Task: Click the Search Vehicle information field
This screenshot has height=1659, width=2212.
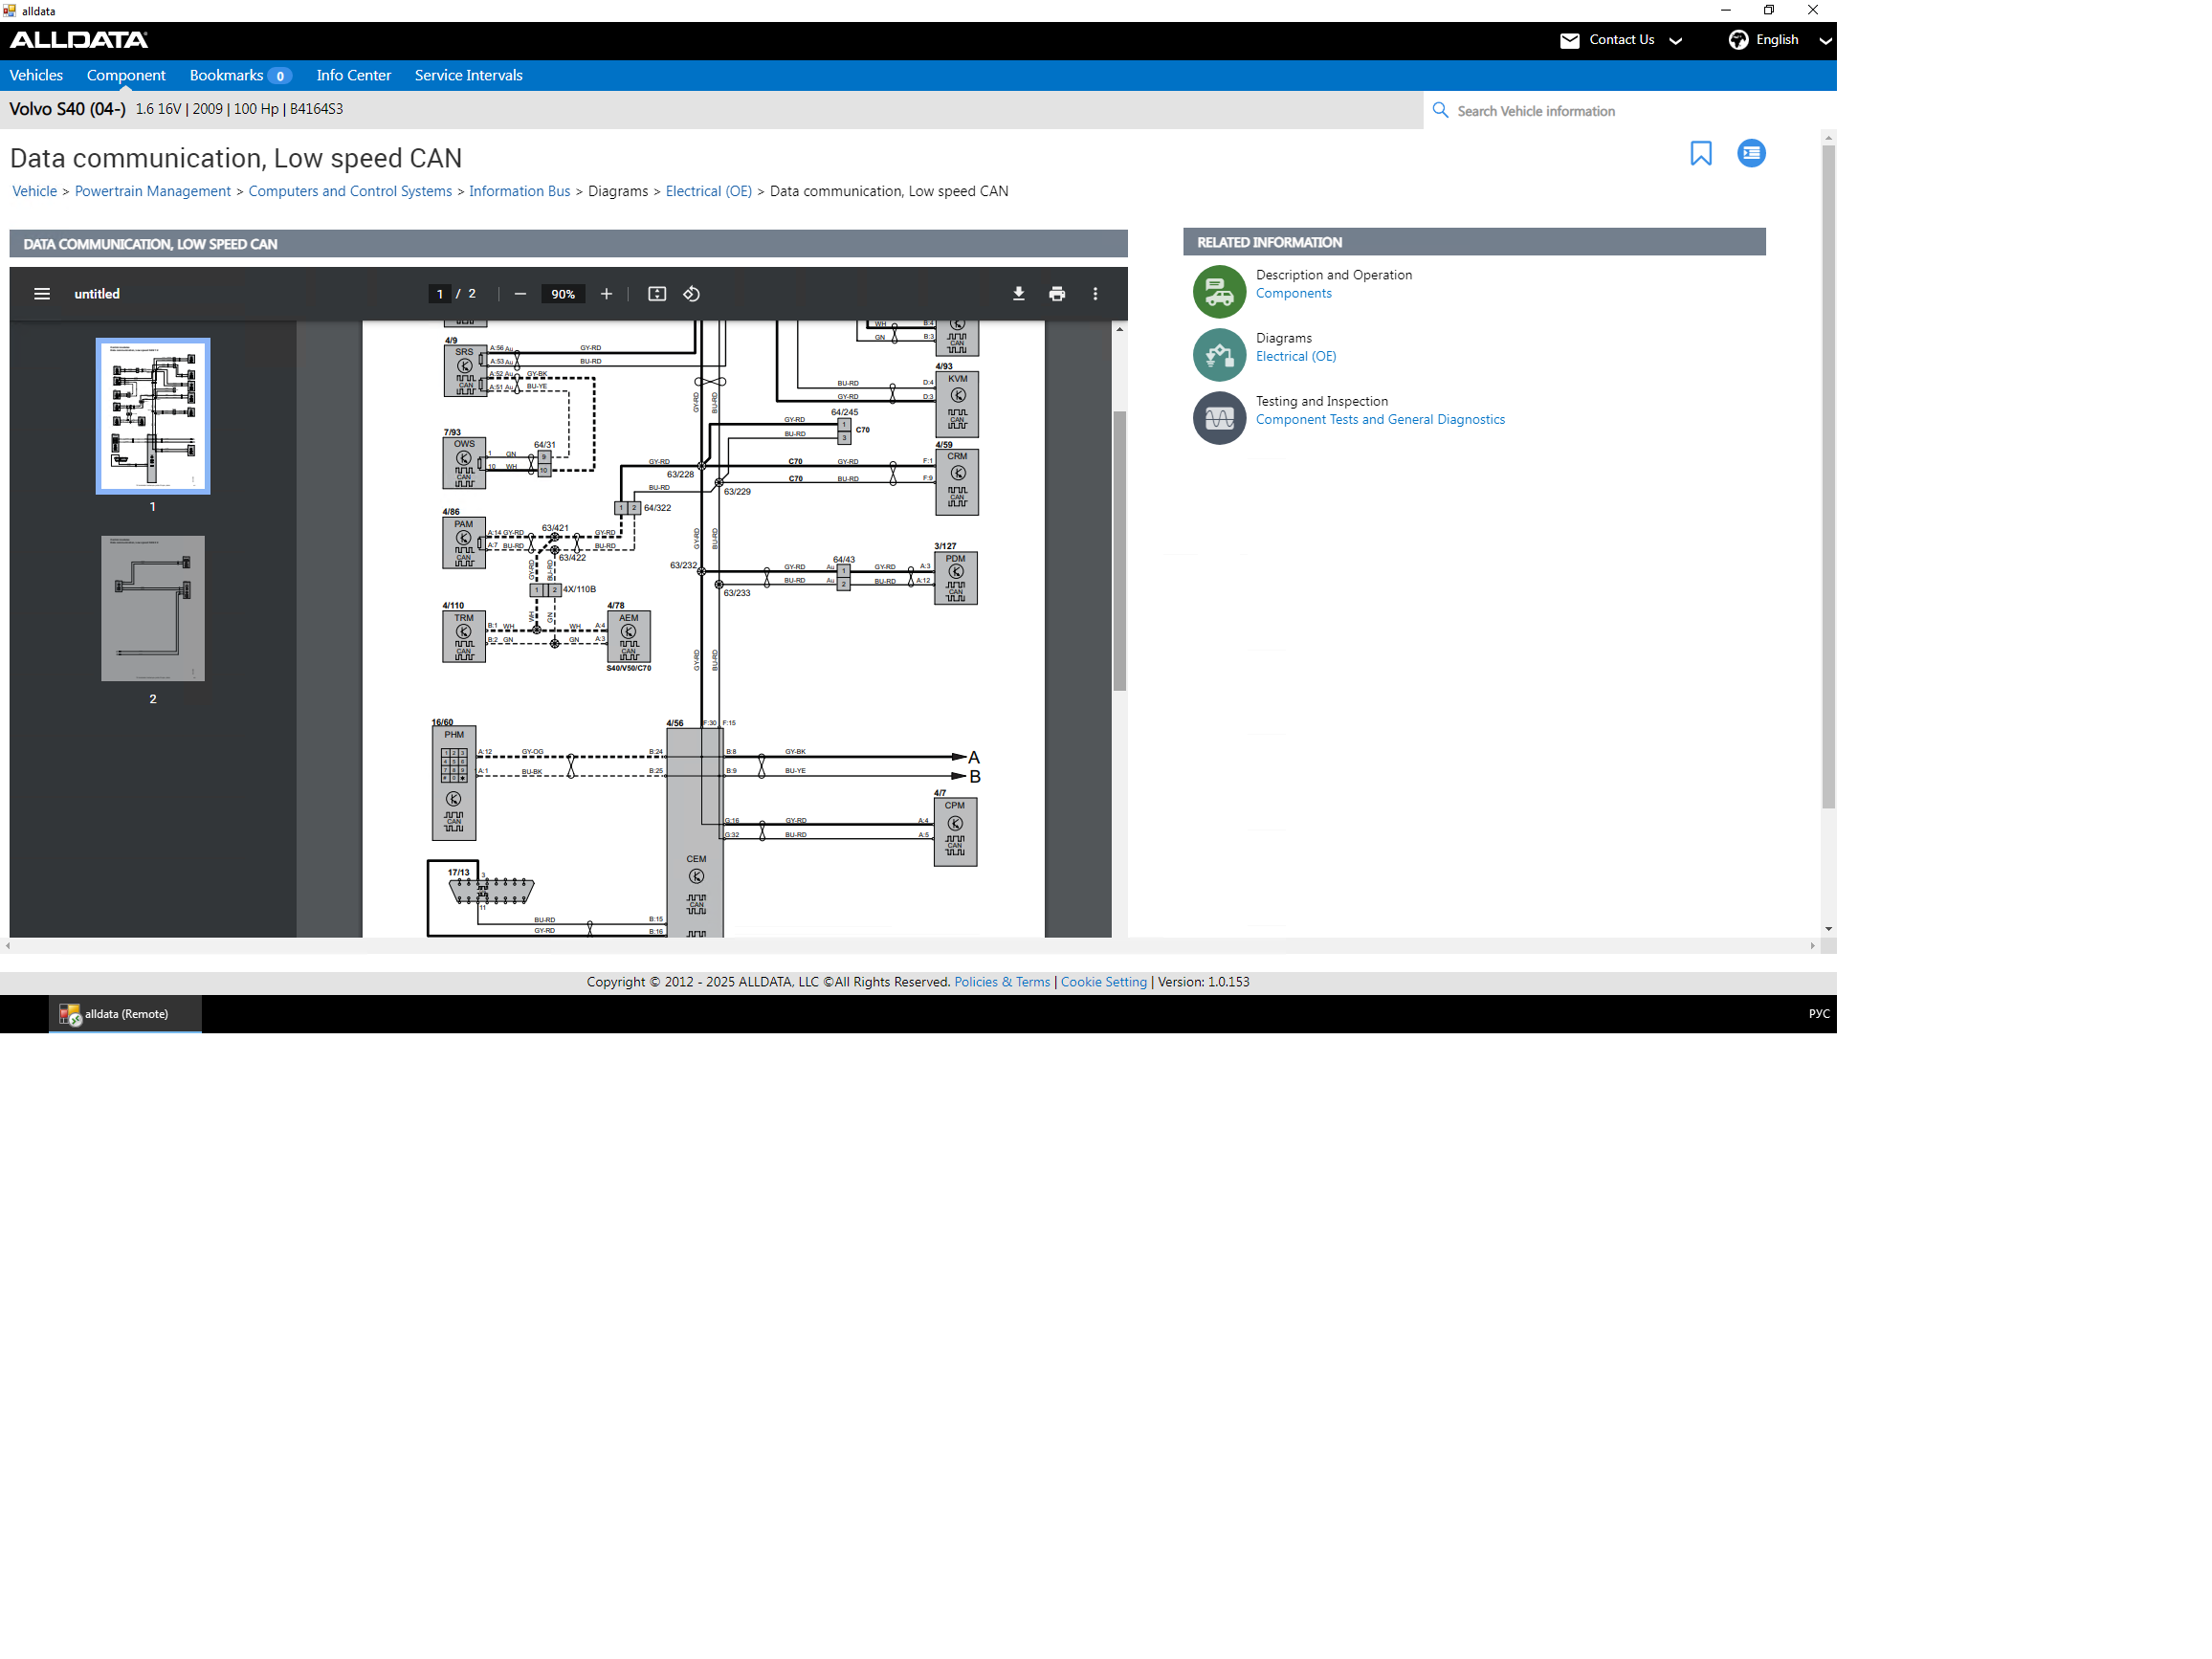Action: point(1630,110)
